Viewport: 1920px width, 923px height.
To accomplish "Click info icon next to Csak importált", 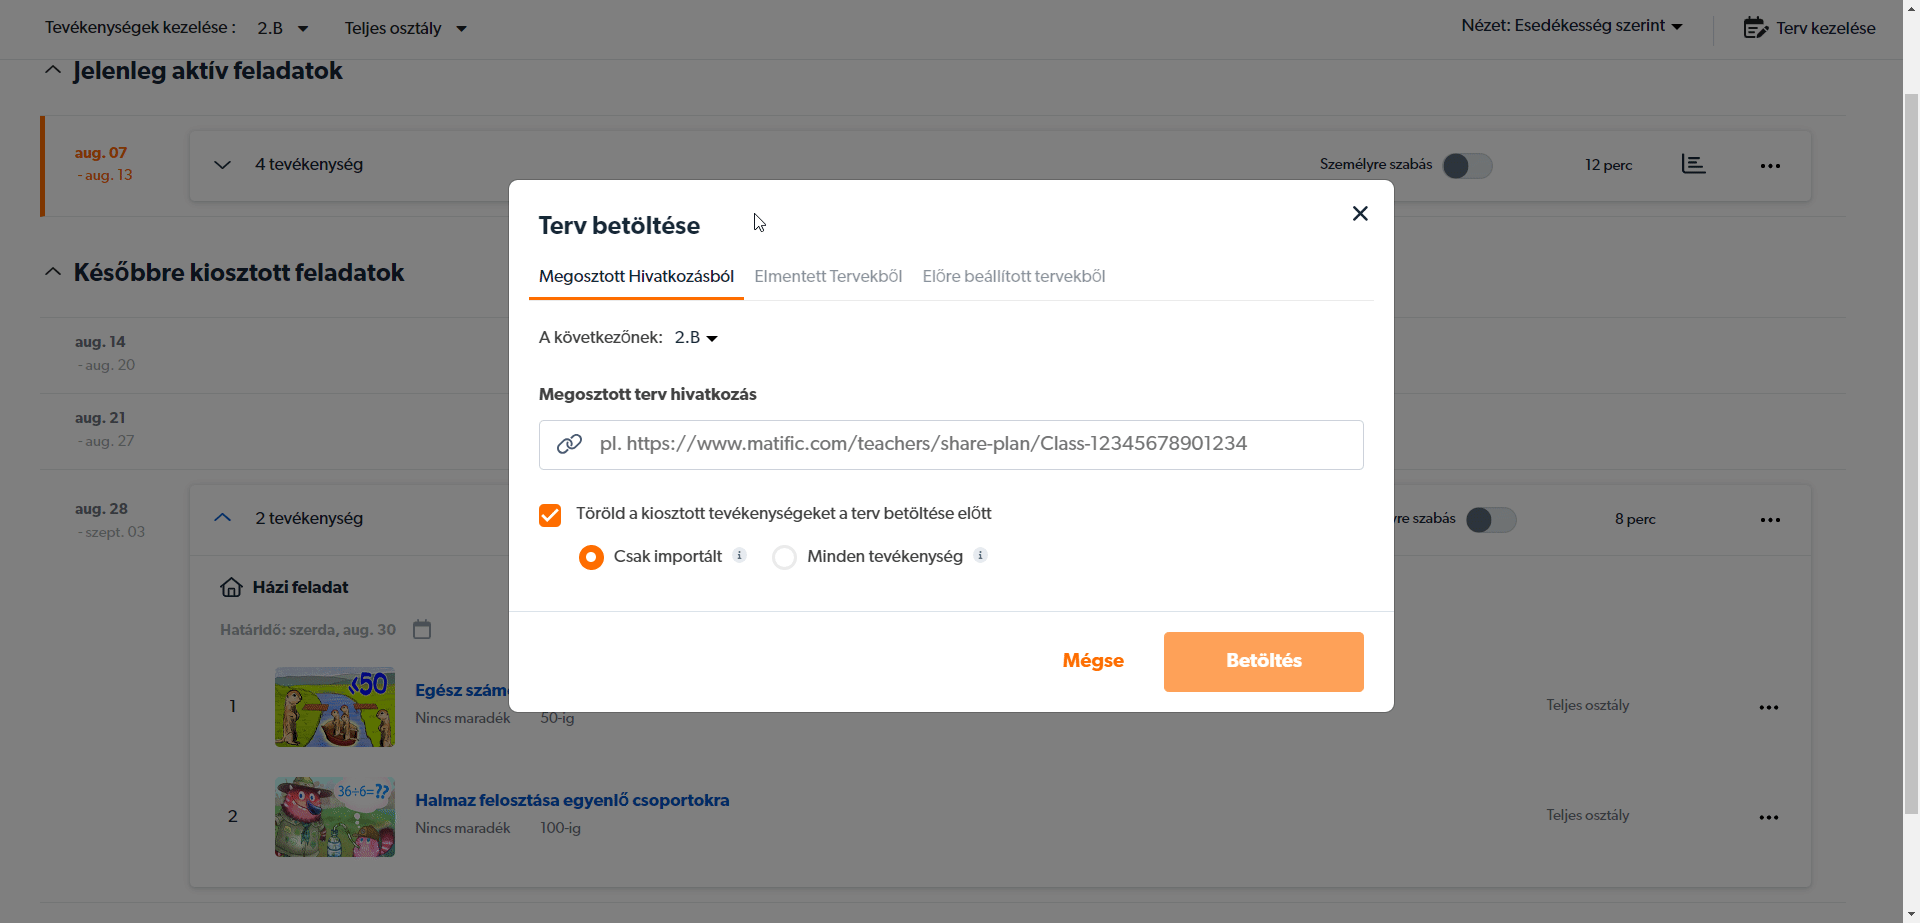I will (x=740, y=556).
